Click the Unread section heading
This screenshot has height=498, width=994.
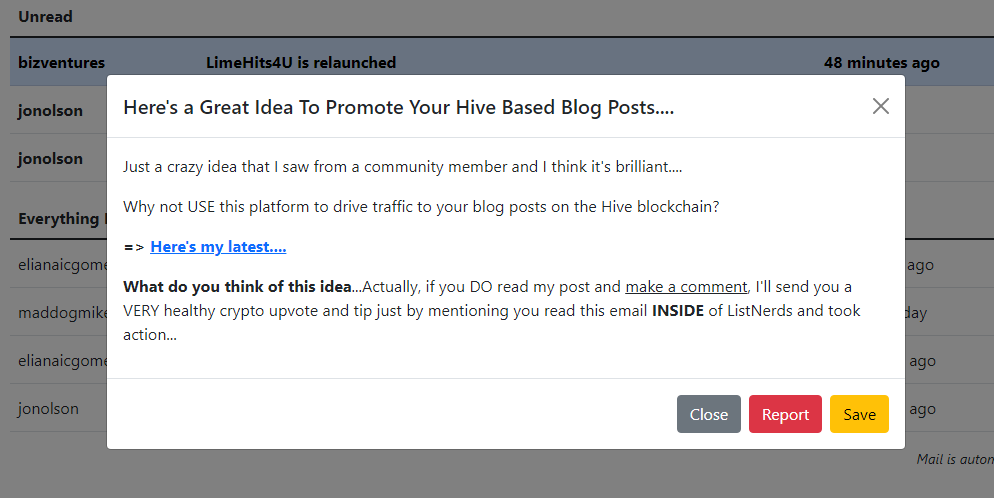[45, 16]
